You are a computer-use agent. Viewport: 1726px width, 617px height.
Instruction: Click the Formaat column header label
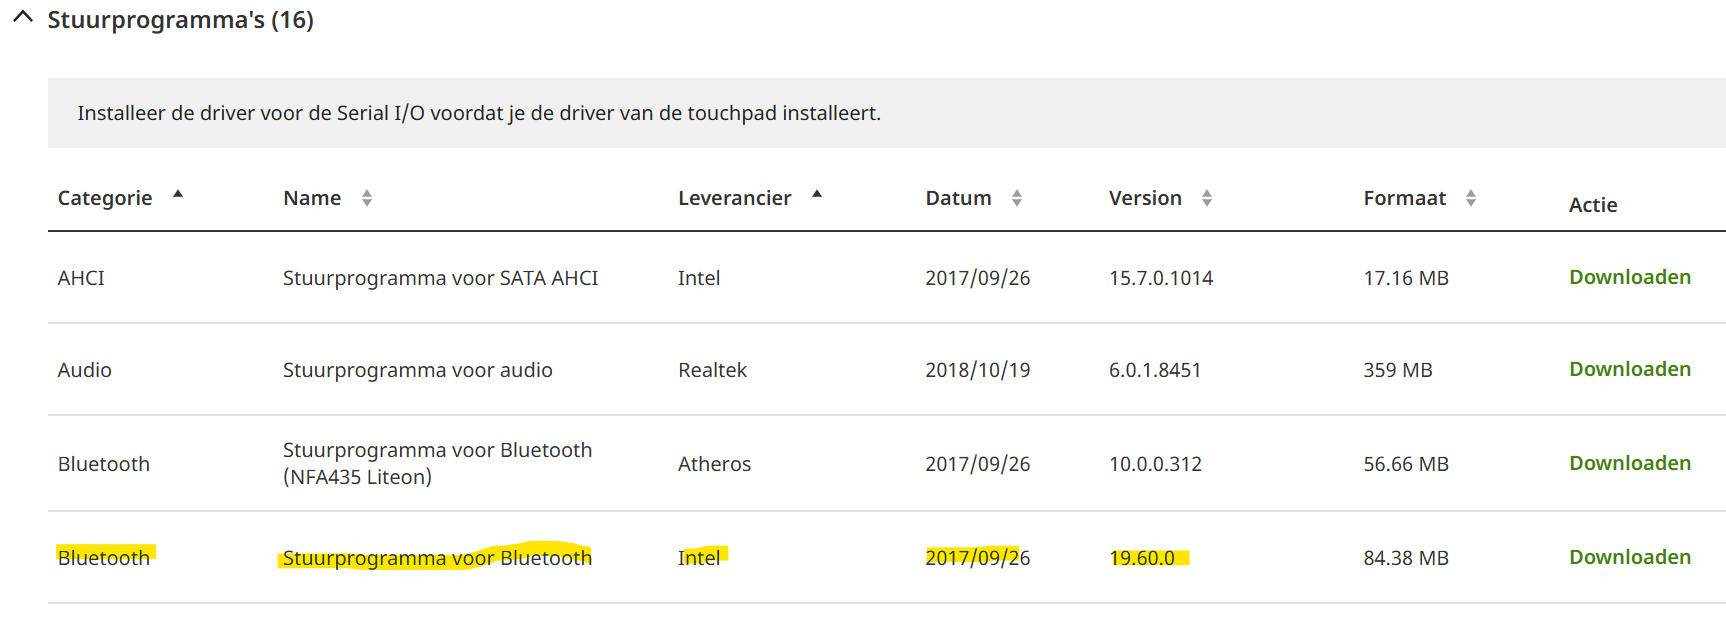click(x=1404, y=198)
